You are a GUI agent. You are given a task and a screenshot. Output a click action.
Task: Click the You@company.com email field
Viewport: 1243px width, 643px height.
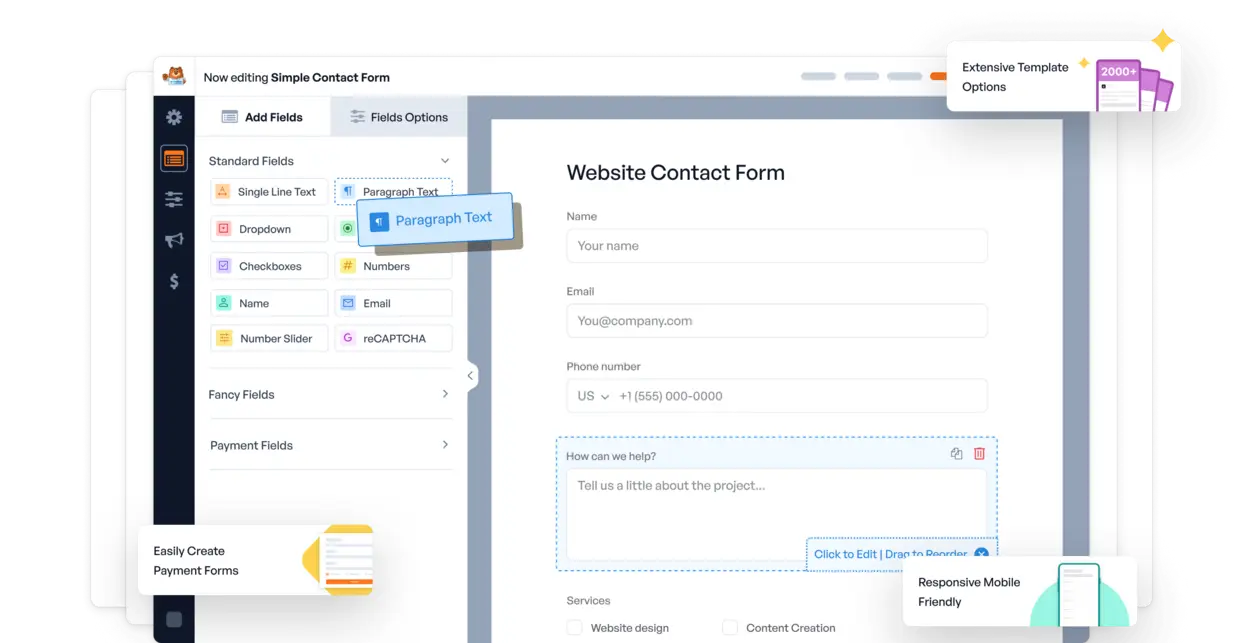coord(777,321)
